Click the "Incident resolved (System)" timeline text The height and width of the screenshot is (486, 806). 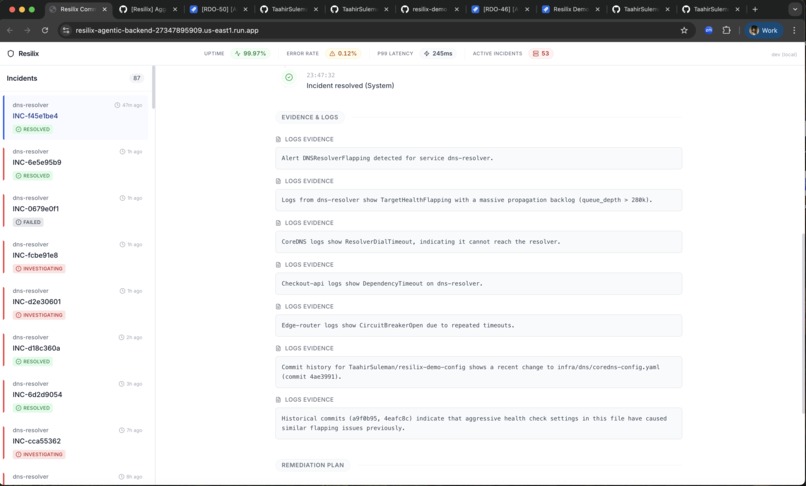350,86
